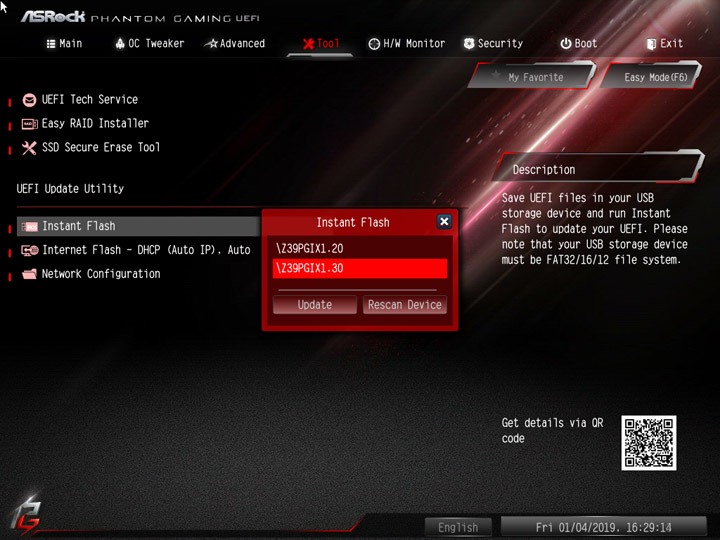This screenshot has width=720, height=540.
Task: Click the H/W Monitor gauge icon
Action: [x=374, y=44]
